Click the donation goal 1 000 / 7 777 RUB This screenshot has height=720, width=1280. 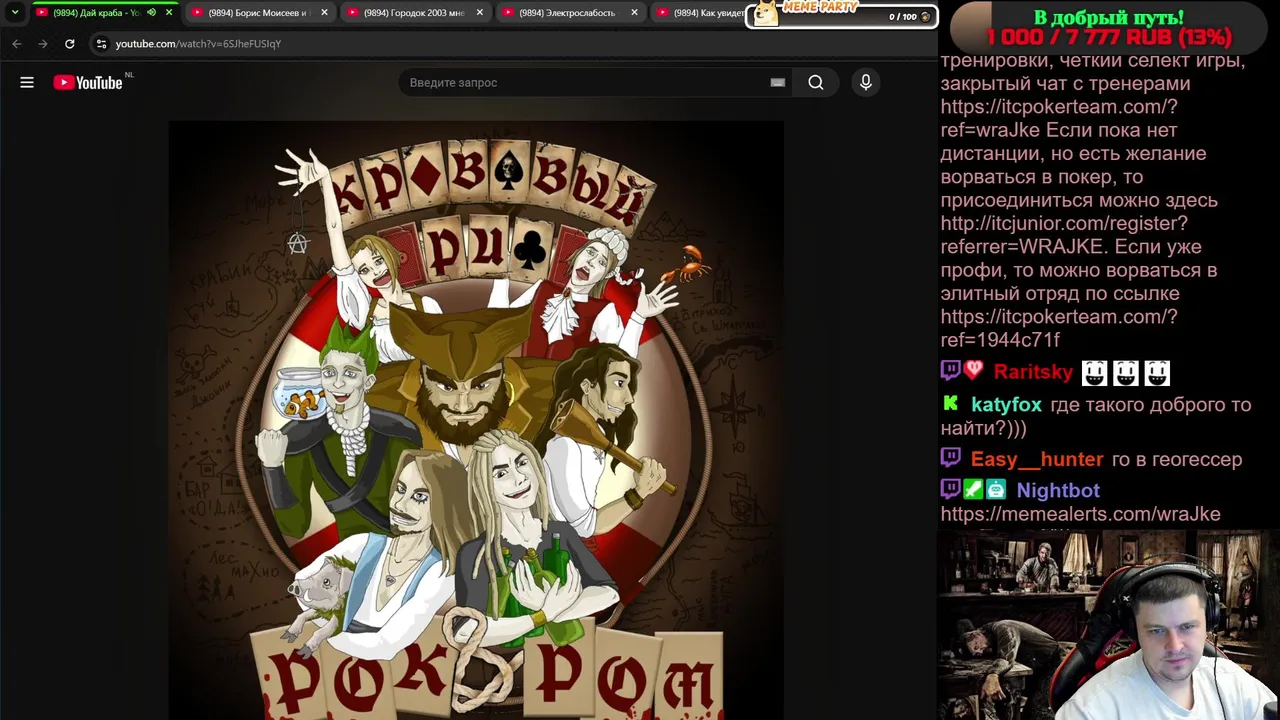[x=1109, y=37]
